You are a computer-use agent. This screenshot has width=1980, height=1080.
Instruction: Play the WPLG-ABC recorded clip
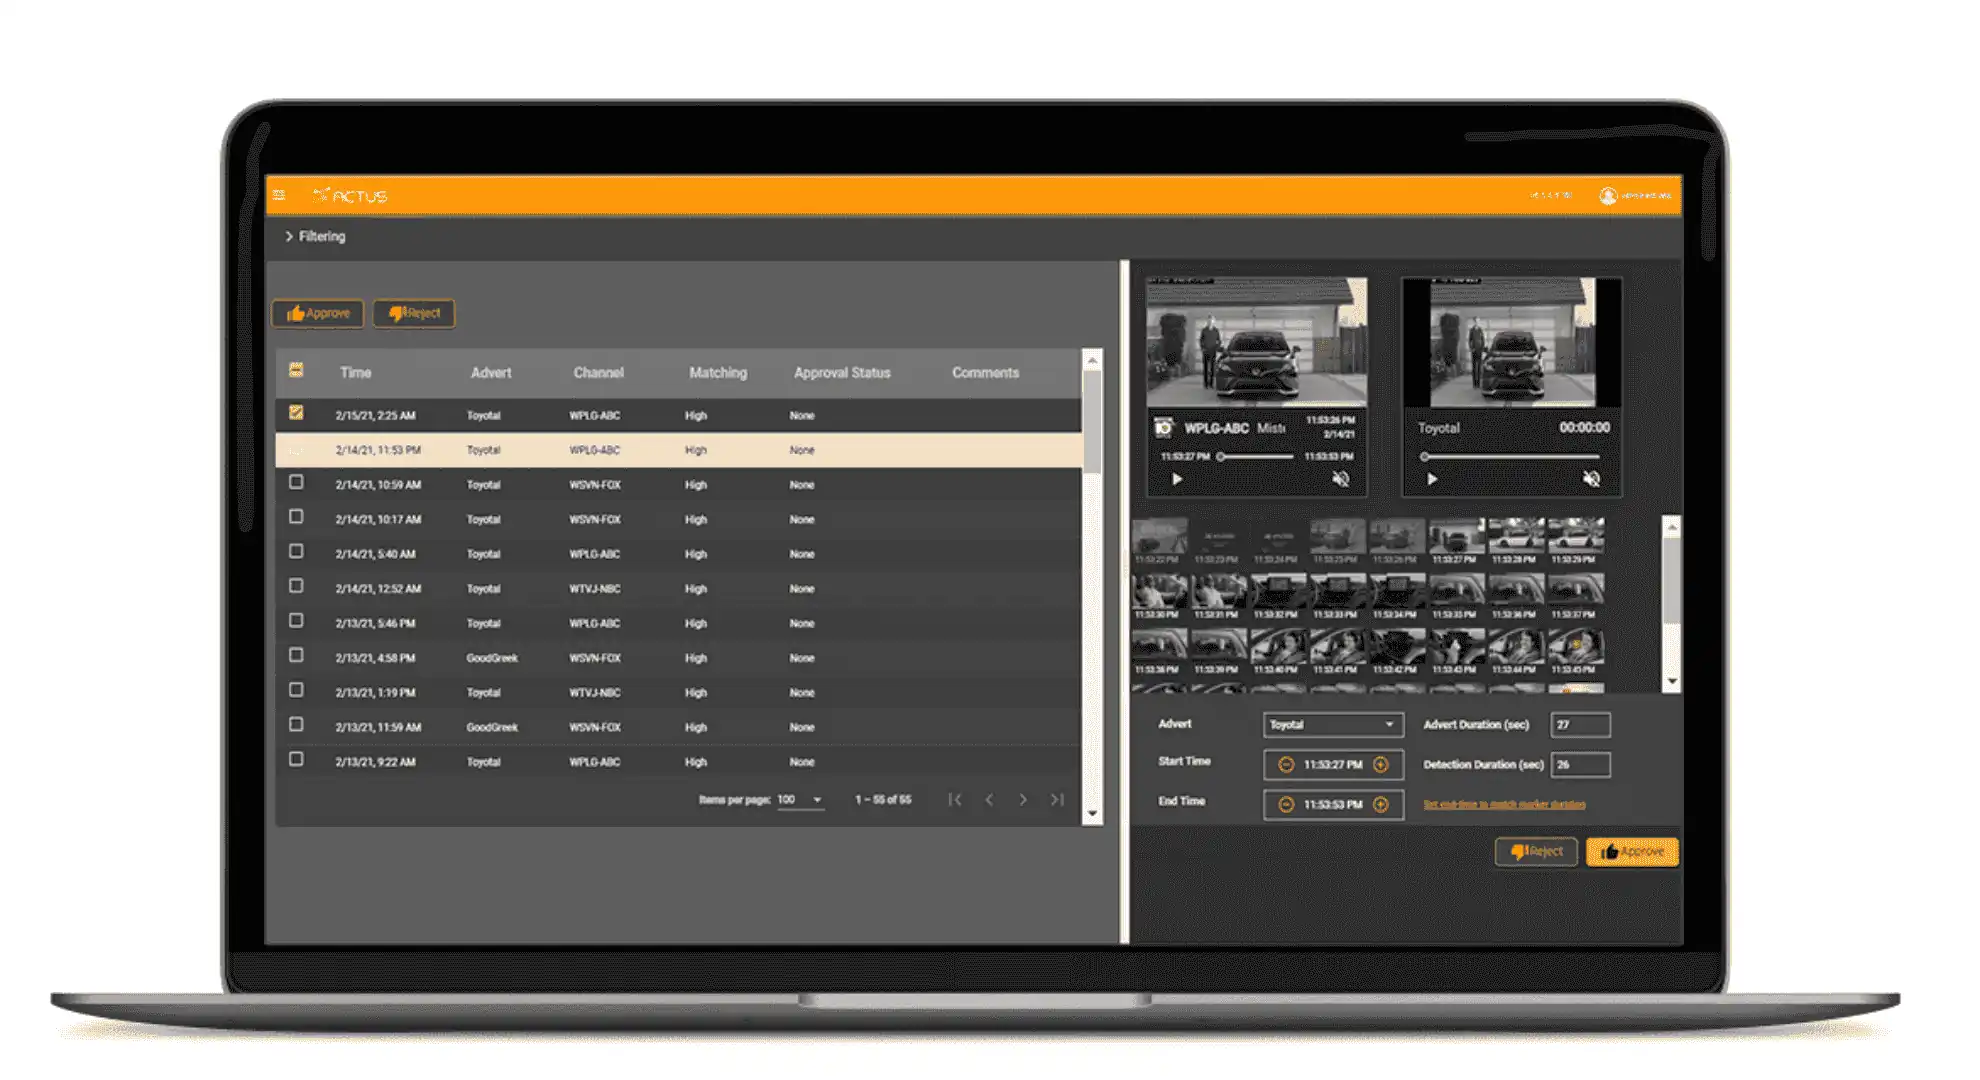point(1177,479)
